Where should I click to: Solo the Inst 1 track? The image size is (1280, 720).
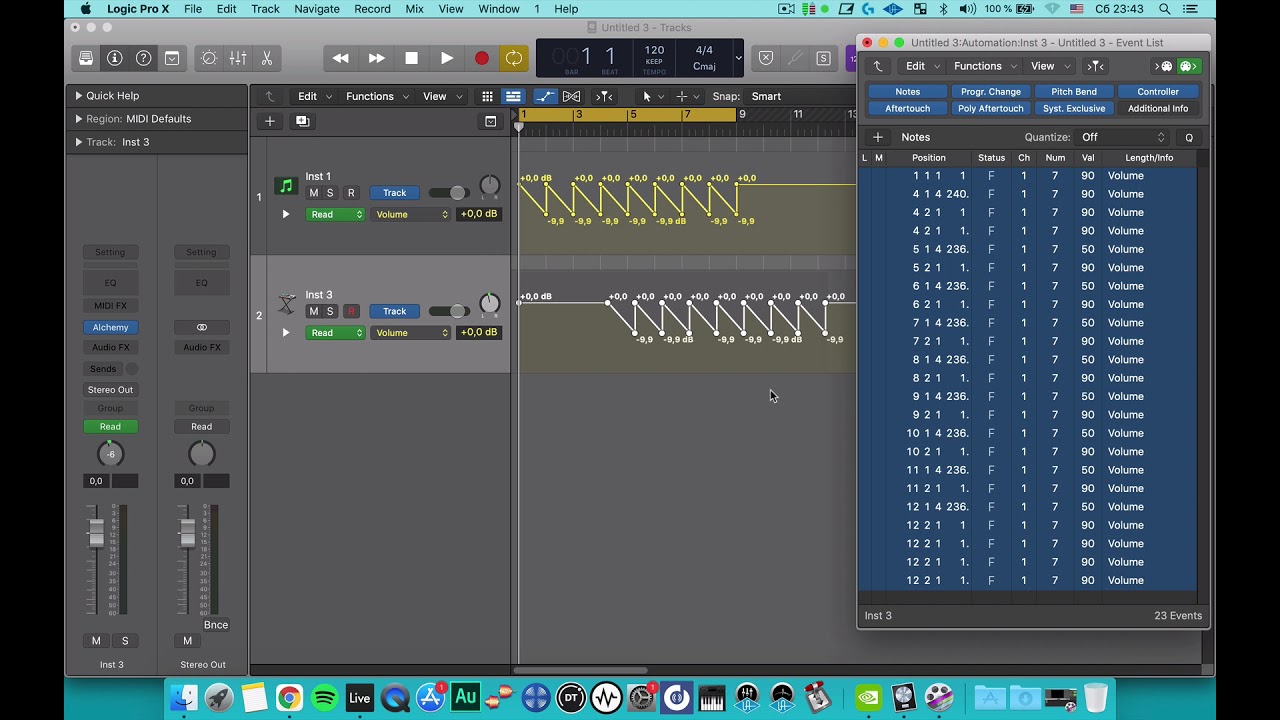[330, 193]
